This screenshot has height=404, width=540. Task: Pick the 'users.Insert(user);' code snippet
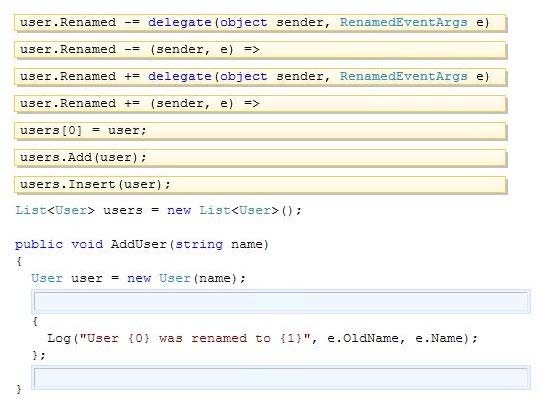[x=260, y=185]
